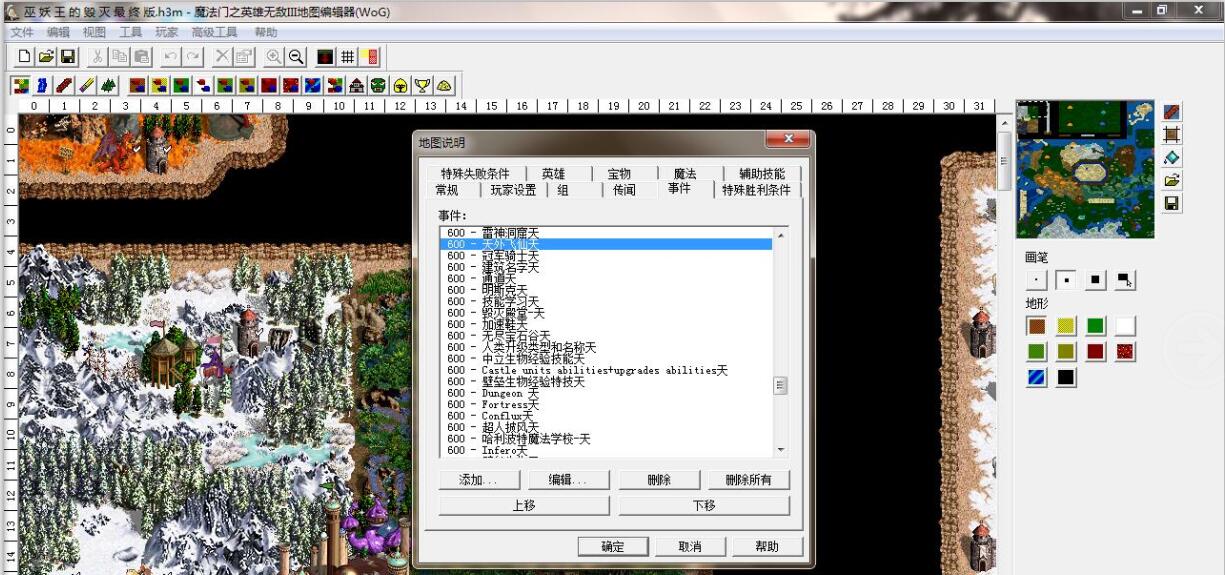Click the open folder icon beside minimap

coord(1172,180)
